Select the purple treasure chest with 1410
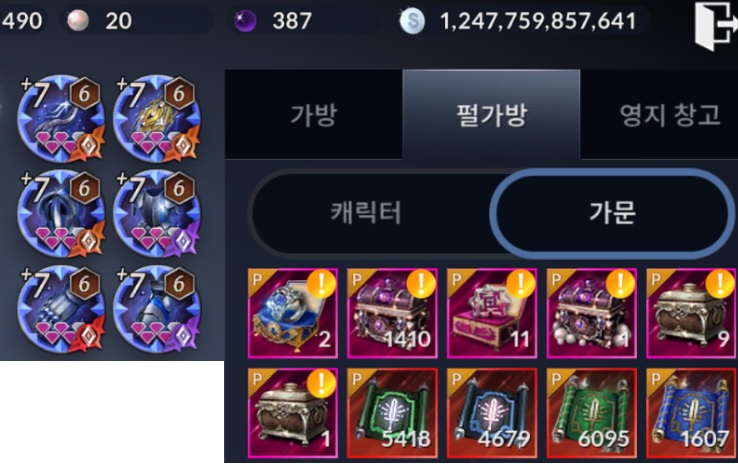The height and width of the screenshot is (464, 738). (393, 313)
